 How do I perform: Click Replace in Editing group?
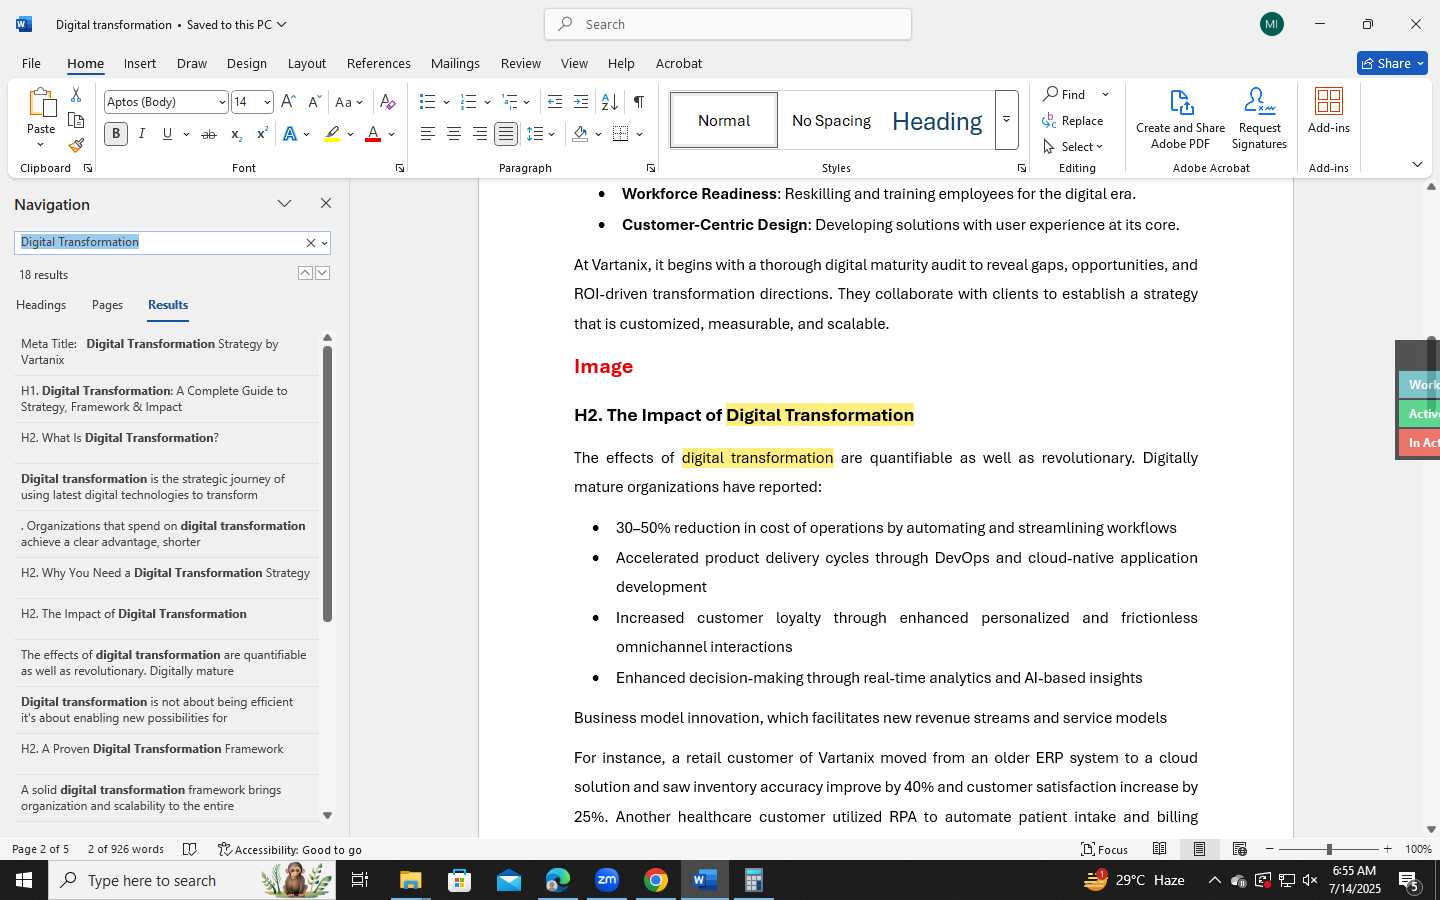click(x=1073, y=121)
